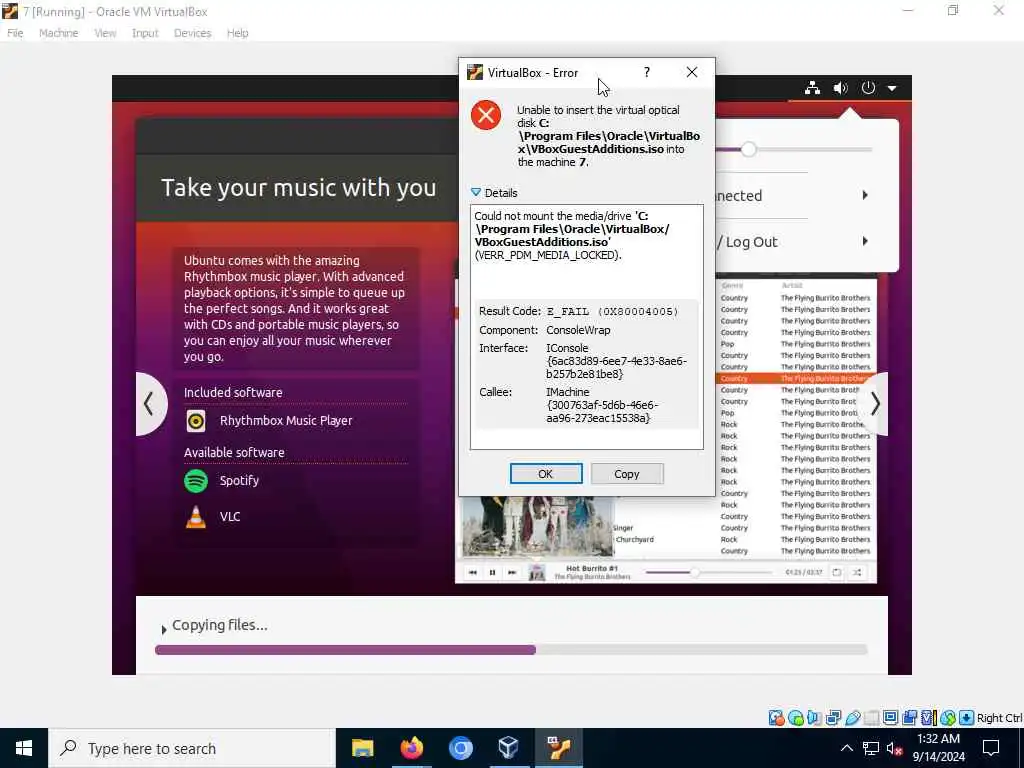Open File Explorer from the taskbar
The width and height of the screenshot is (1024, 768).
362,748
